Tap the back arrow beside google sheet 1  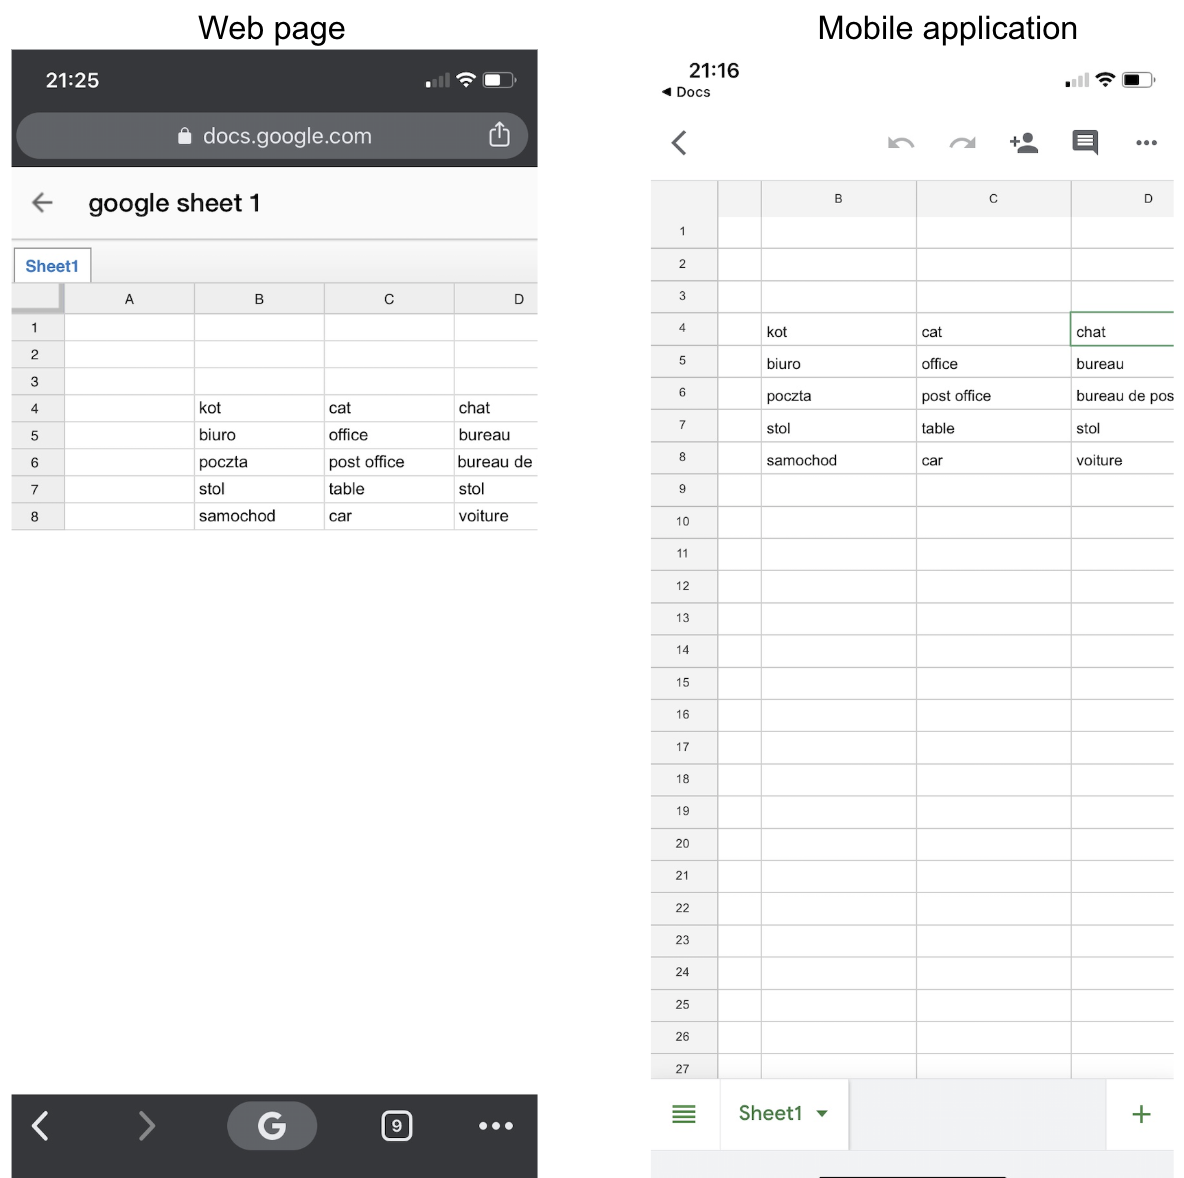click(x=42, y=202)
